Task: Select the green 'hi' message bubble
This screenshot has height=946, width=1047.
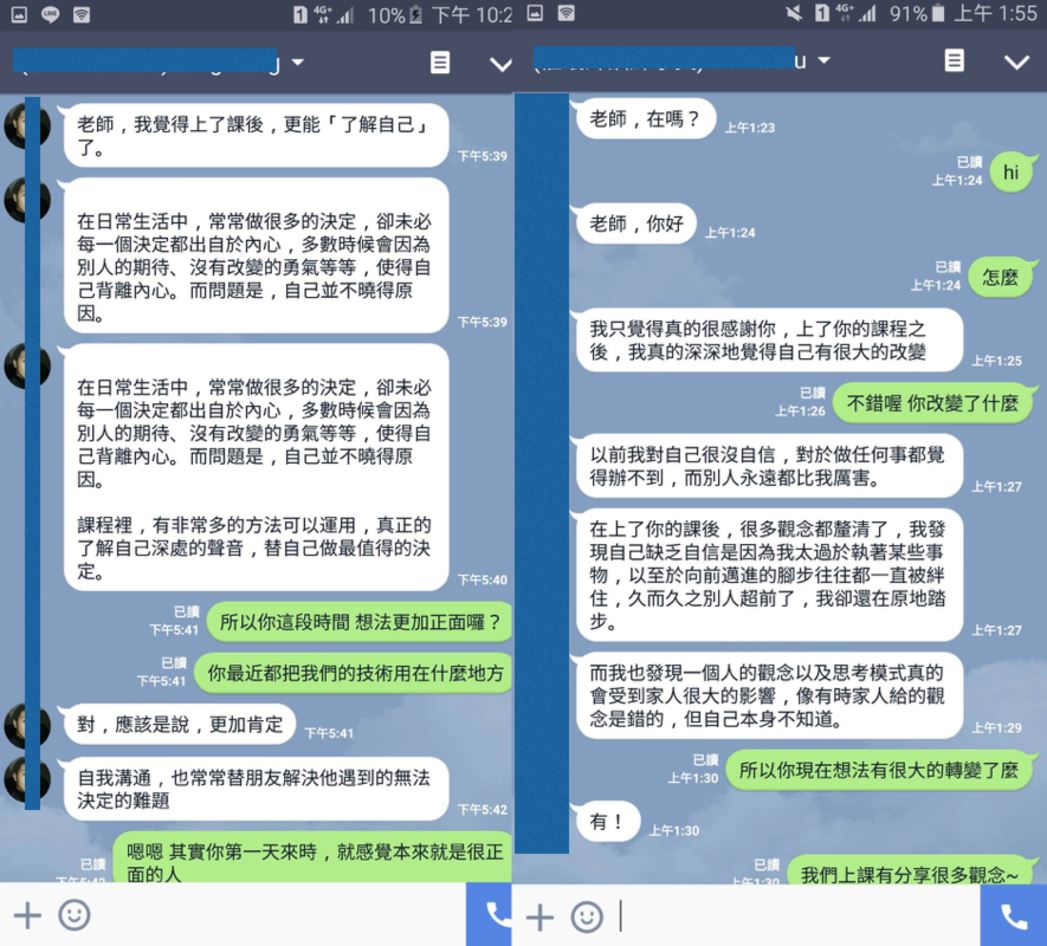Action: point(1011,173)
